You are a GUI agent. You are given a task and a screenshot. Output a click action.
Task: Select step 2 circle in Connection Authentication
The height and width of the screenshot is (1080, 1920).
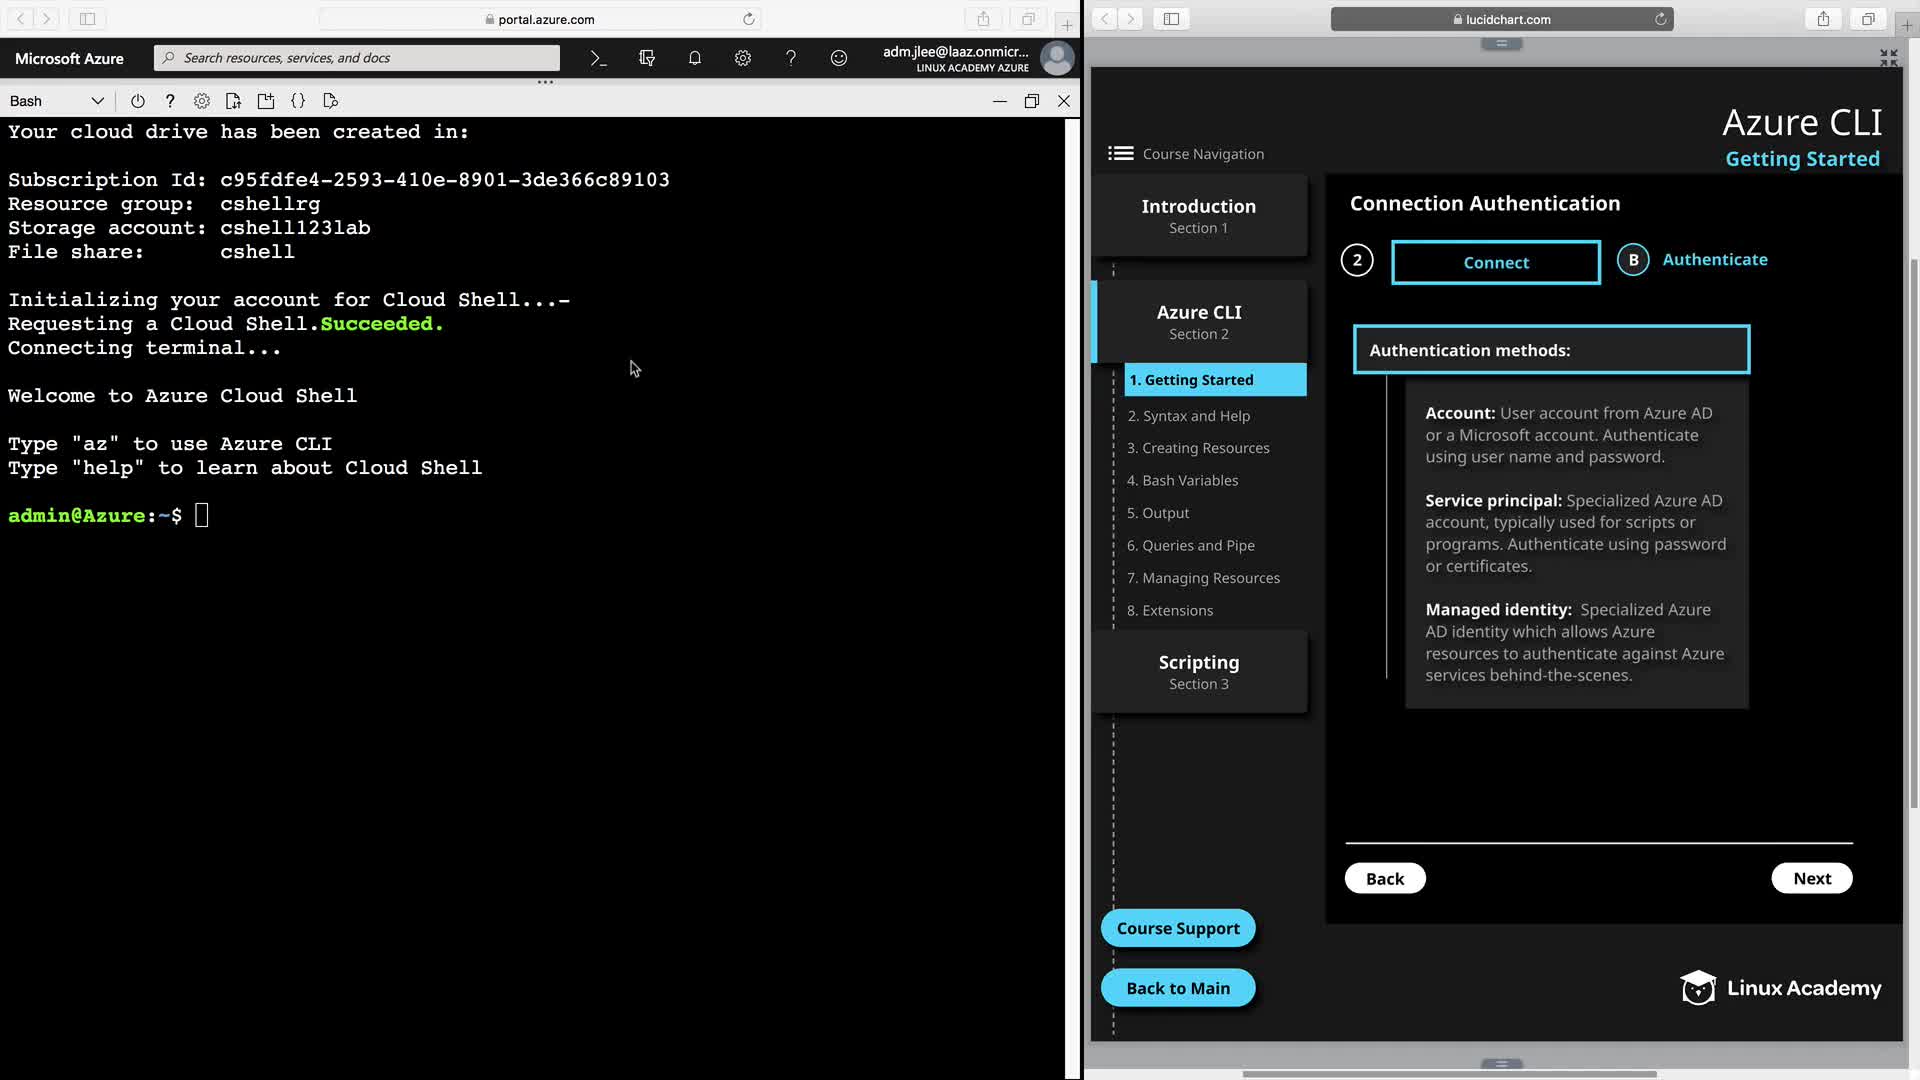coord(1357,260)
